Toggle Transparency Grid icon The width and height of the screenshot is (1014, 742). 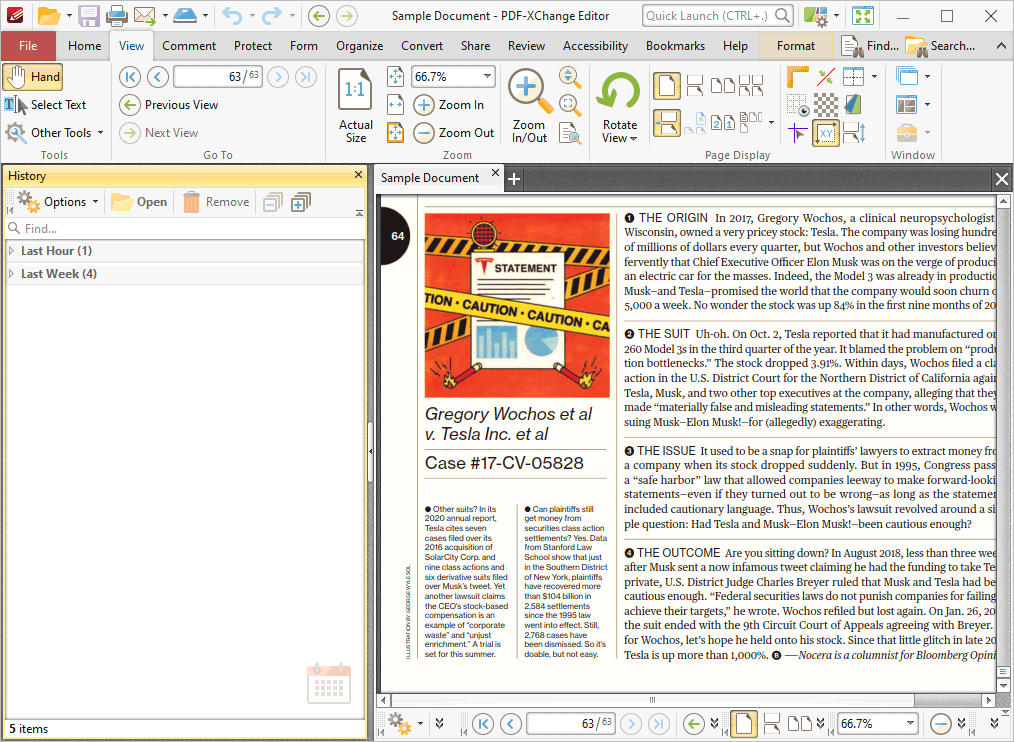[825, 105]
